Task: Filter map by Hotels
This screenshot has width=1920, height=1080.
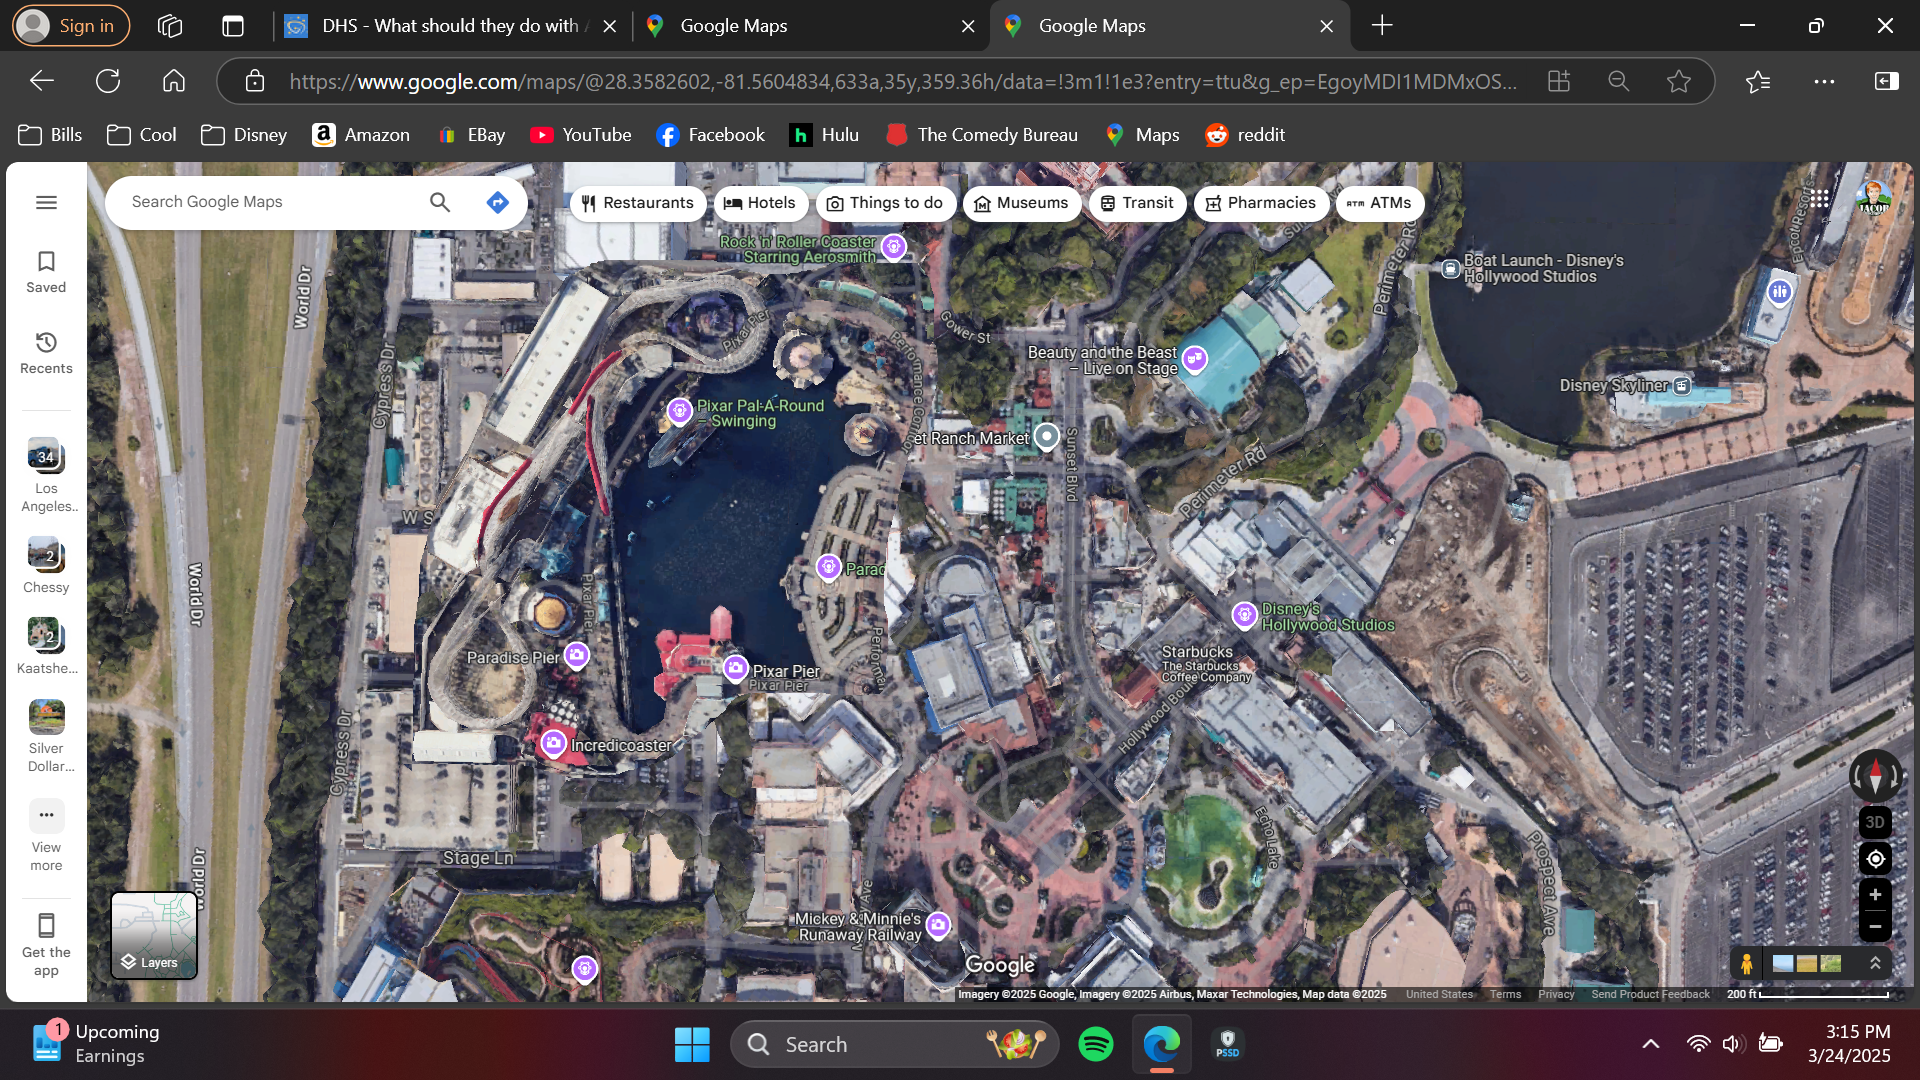Action: coord(759,203)
